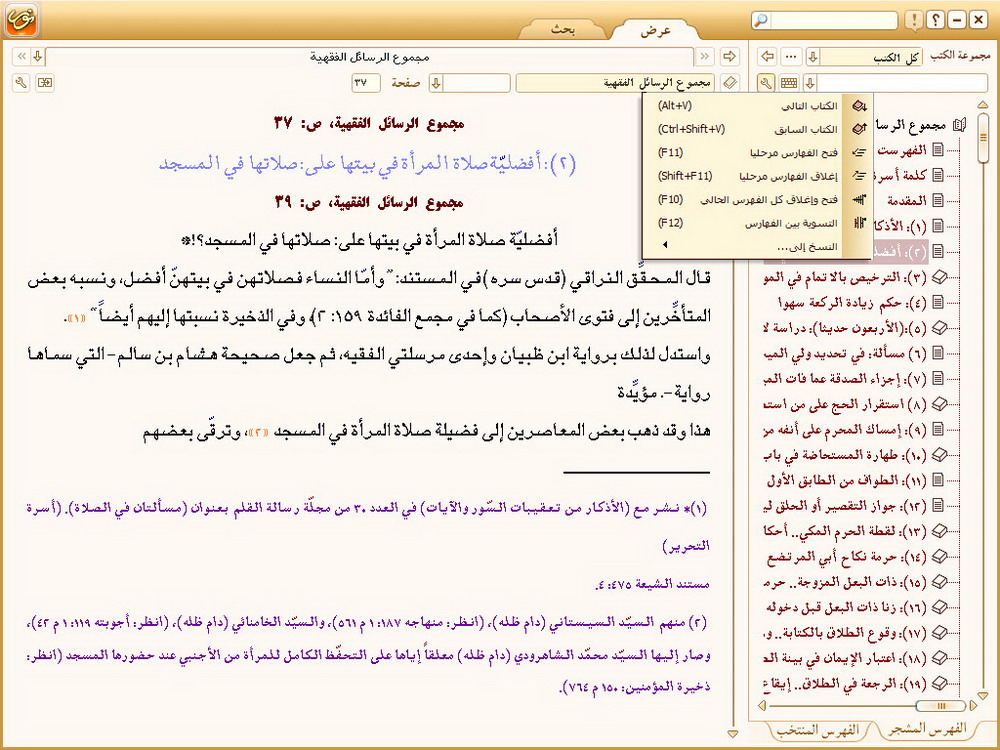Click footnote reference «١» in the text
This screenshot has width=1000, height=750.
76,318
